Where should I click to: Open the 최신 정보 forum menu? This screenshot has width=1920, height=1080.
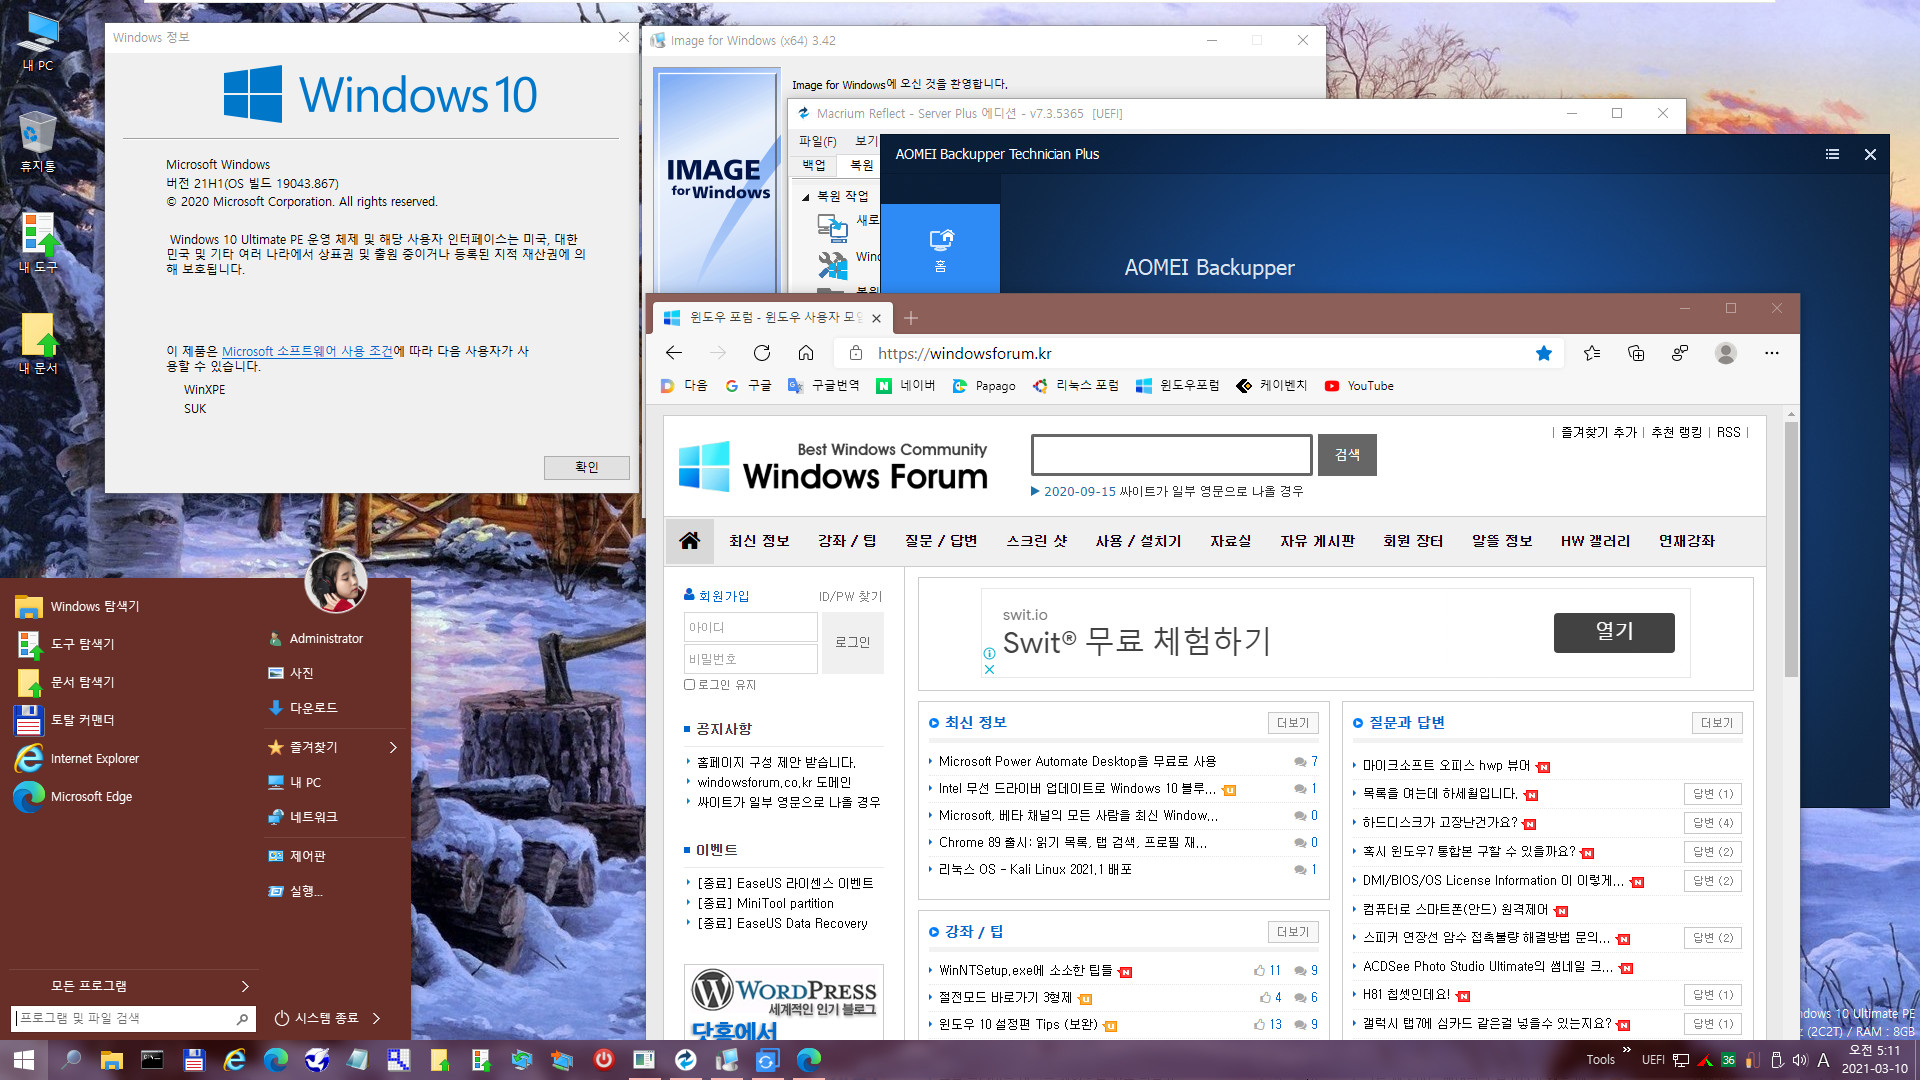759,541
